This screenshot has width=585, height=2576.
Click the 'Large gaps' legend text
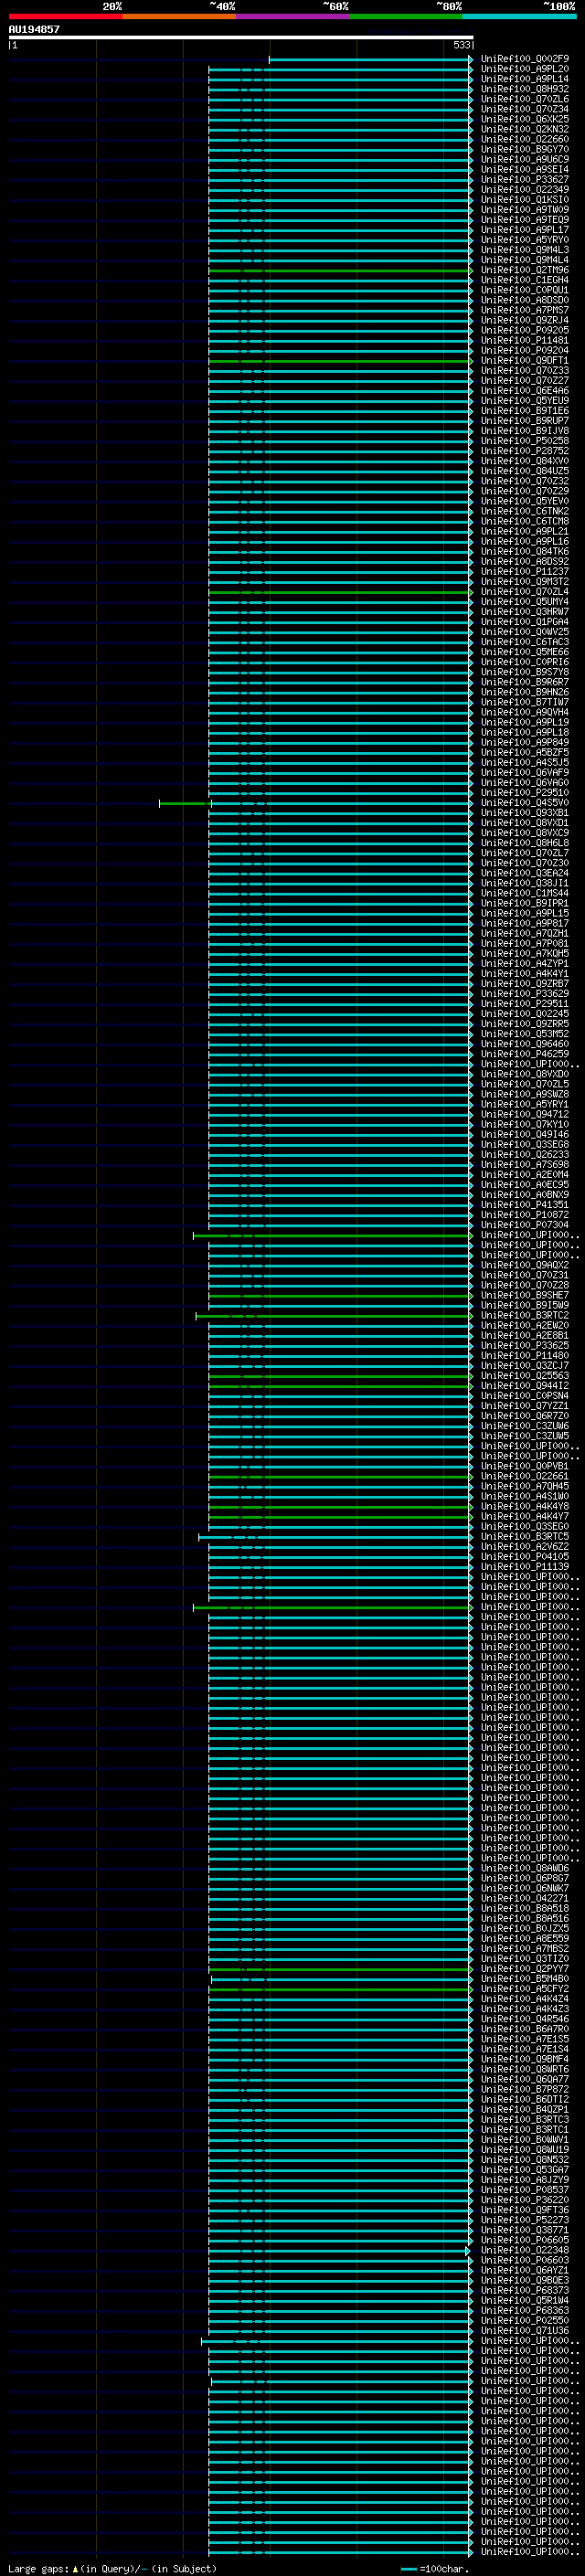click(x=39, y=2569)
